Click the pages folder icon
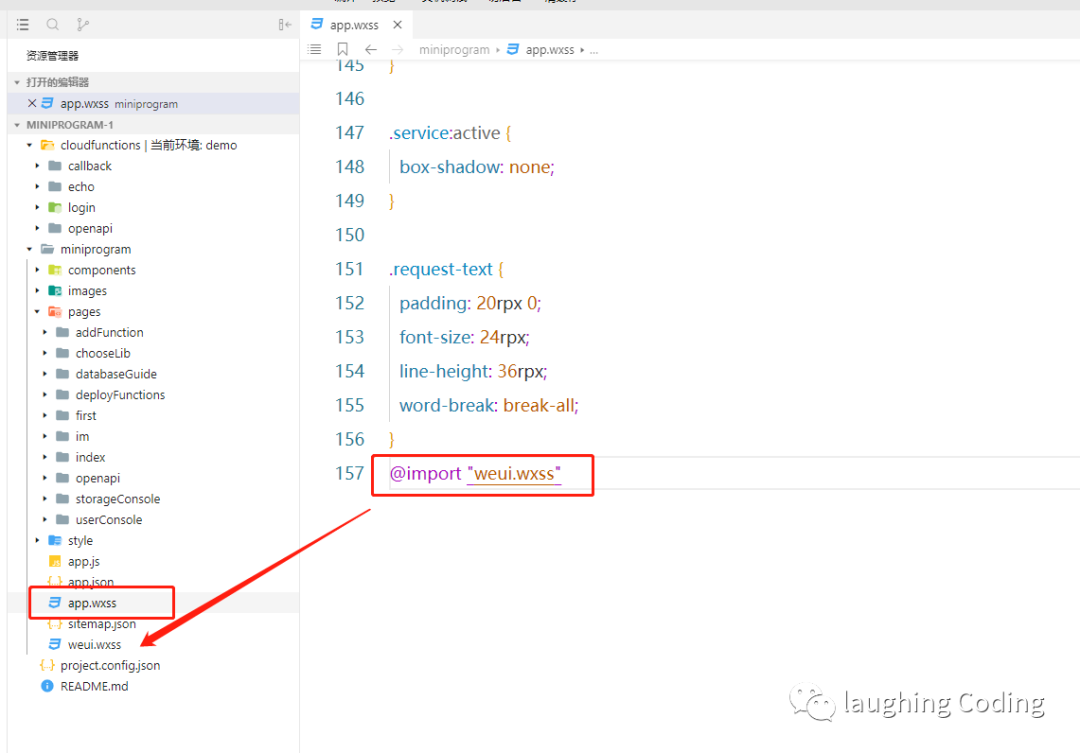 [x=55, y=311]
